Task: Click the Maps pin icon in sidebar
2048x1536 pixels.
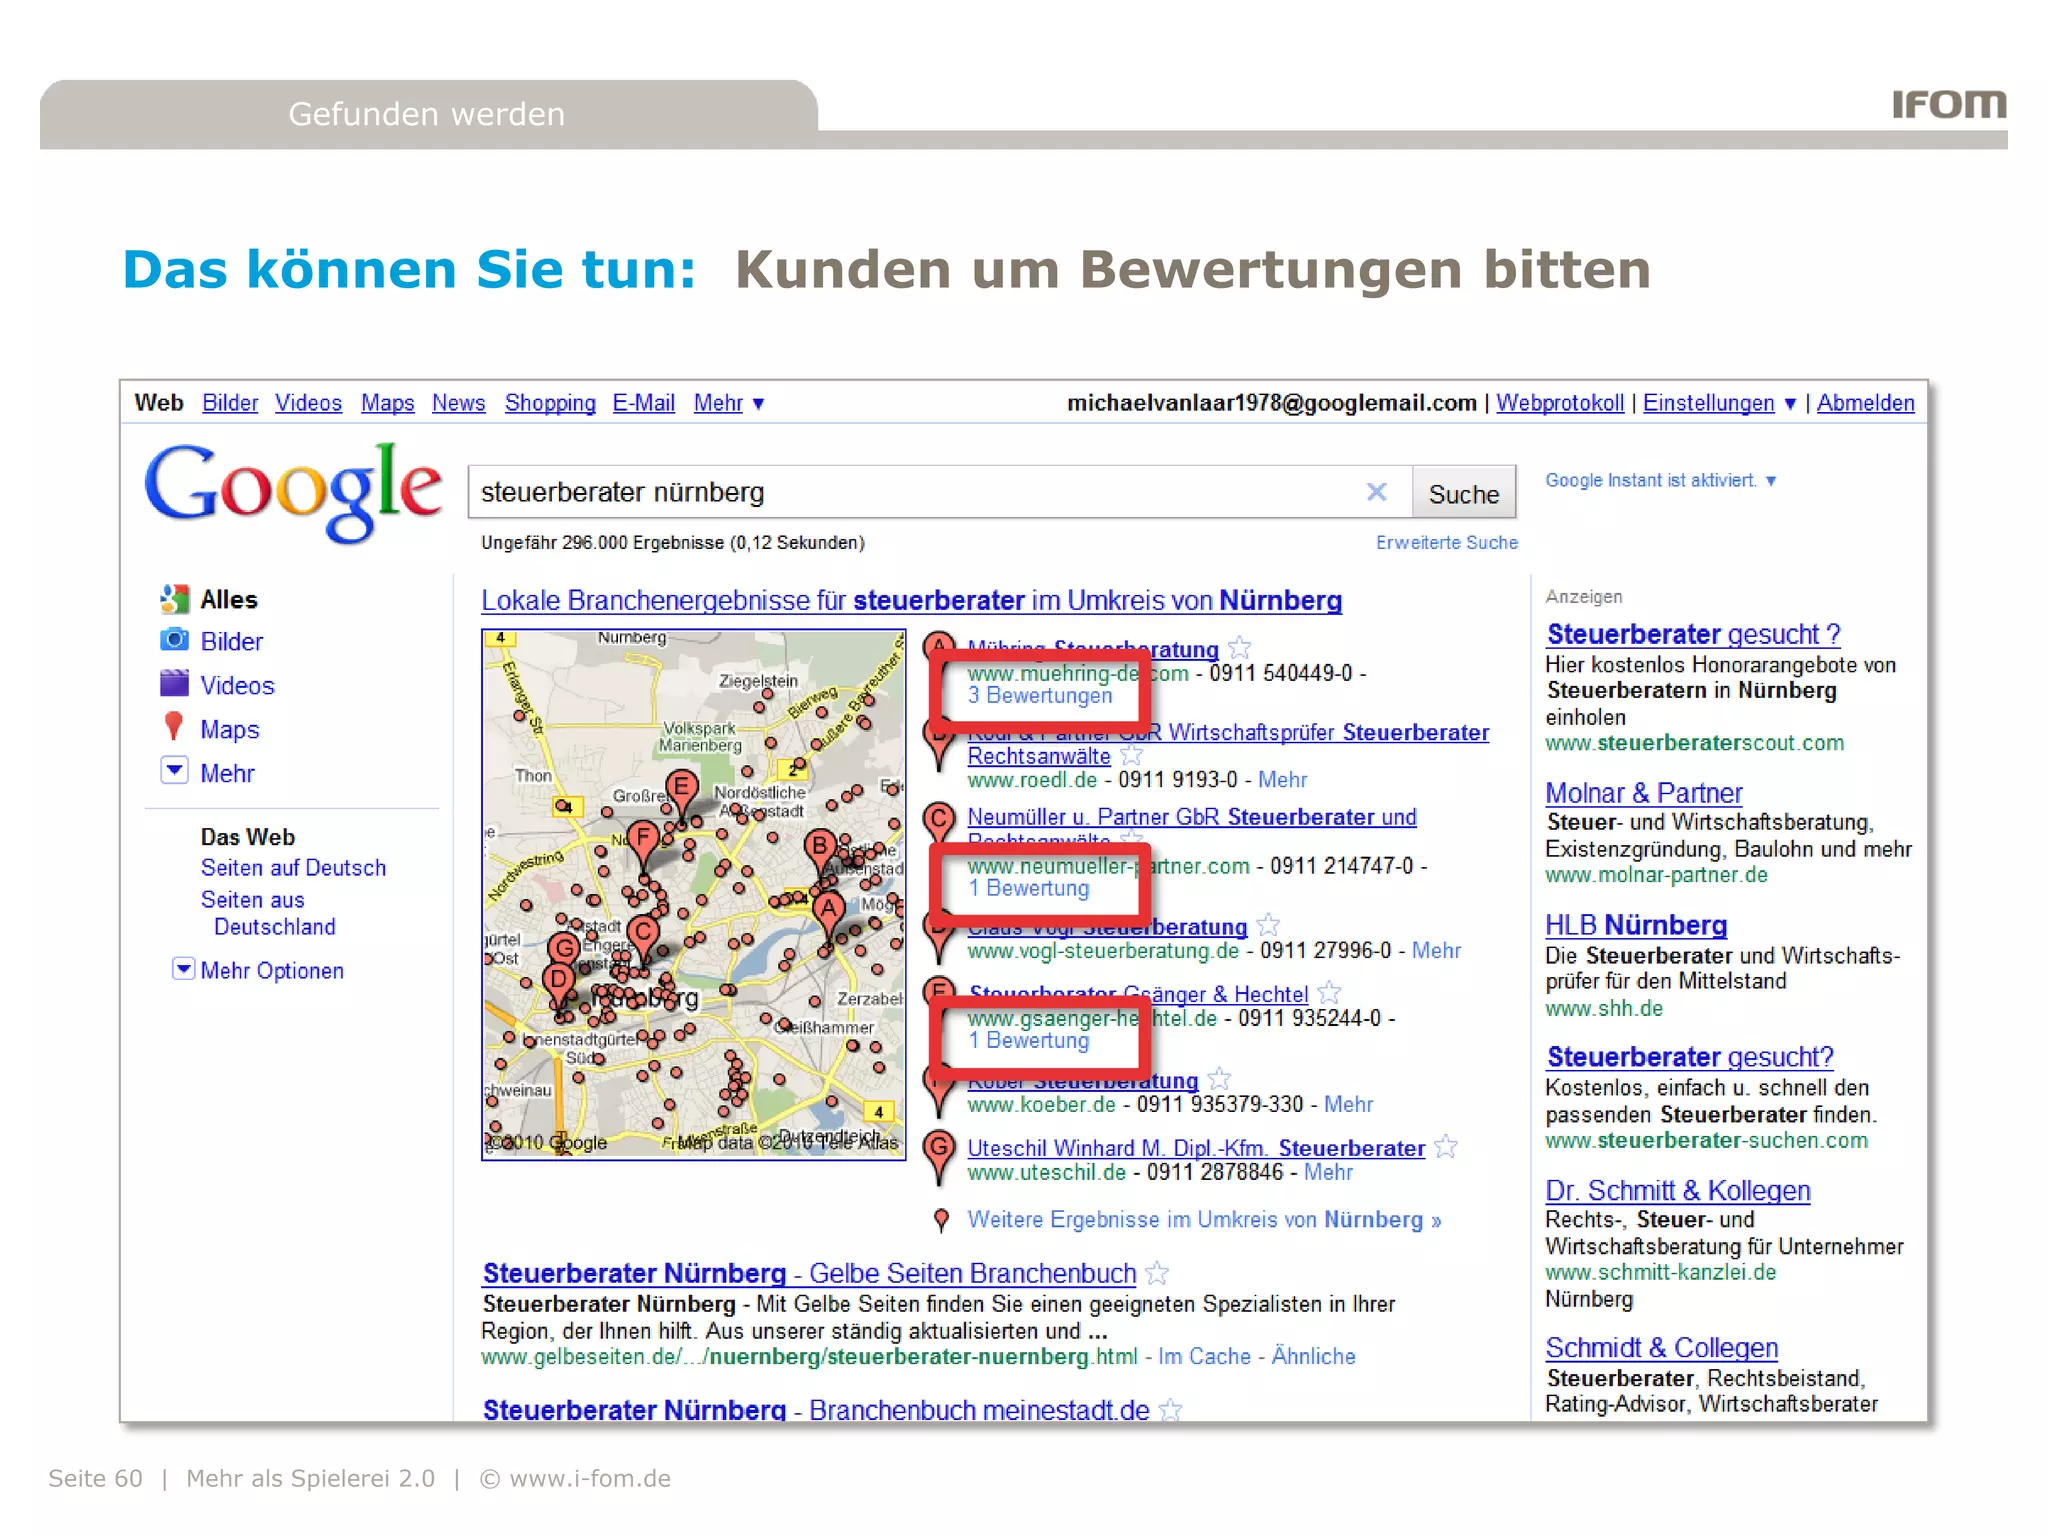Action: 174,726
